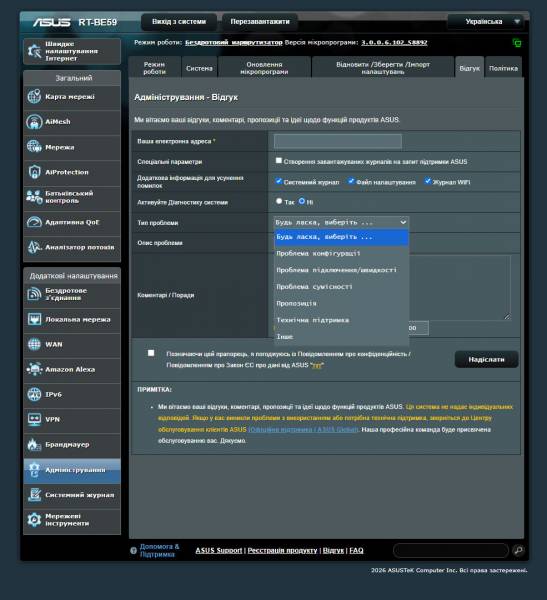
Task: Click the Аналізатор потоків icon
Action: (34, 247)
